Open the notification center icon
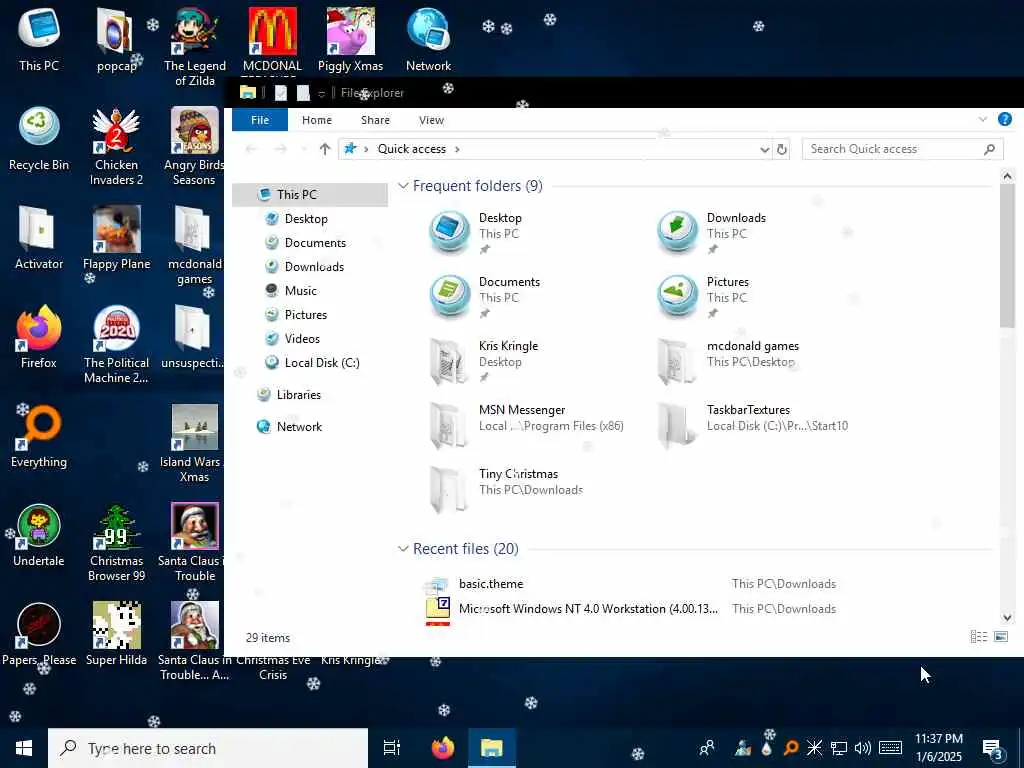 click(x=993, y=748)
